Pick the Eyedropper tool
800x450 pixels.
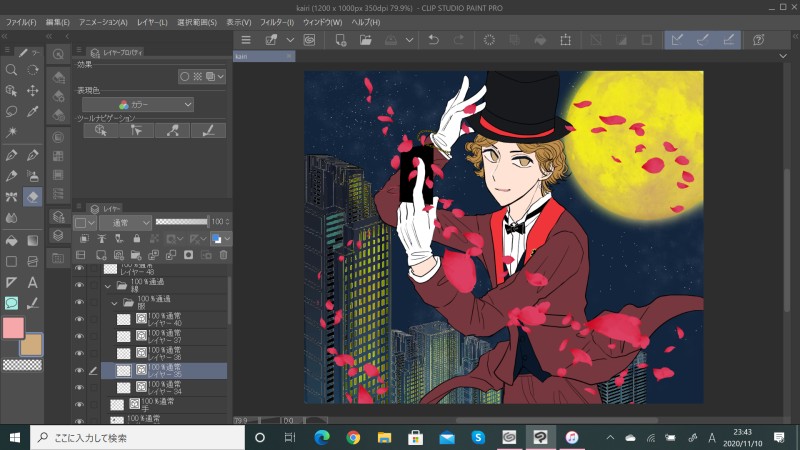point(32,112)
